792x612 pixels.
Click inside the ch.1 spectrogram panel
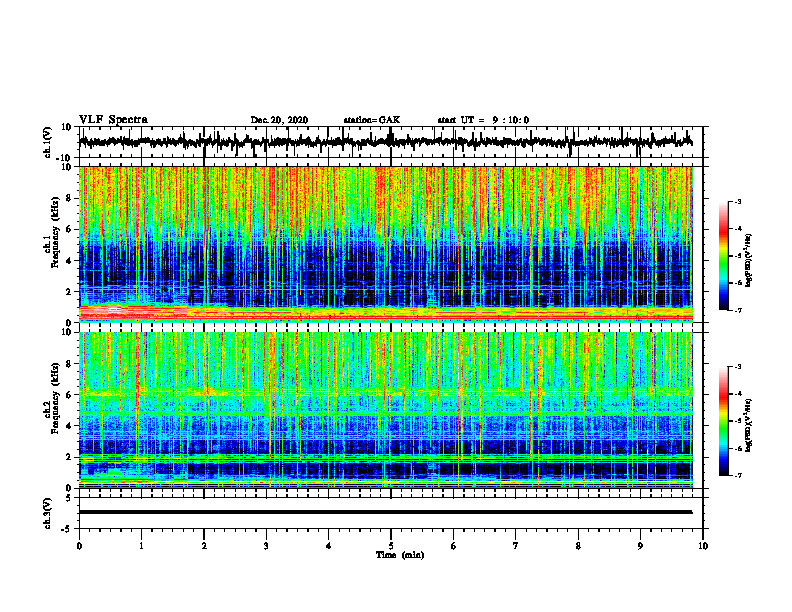click(x=386, y=244)
